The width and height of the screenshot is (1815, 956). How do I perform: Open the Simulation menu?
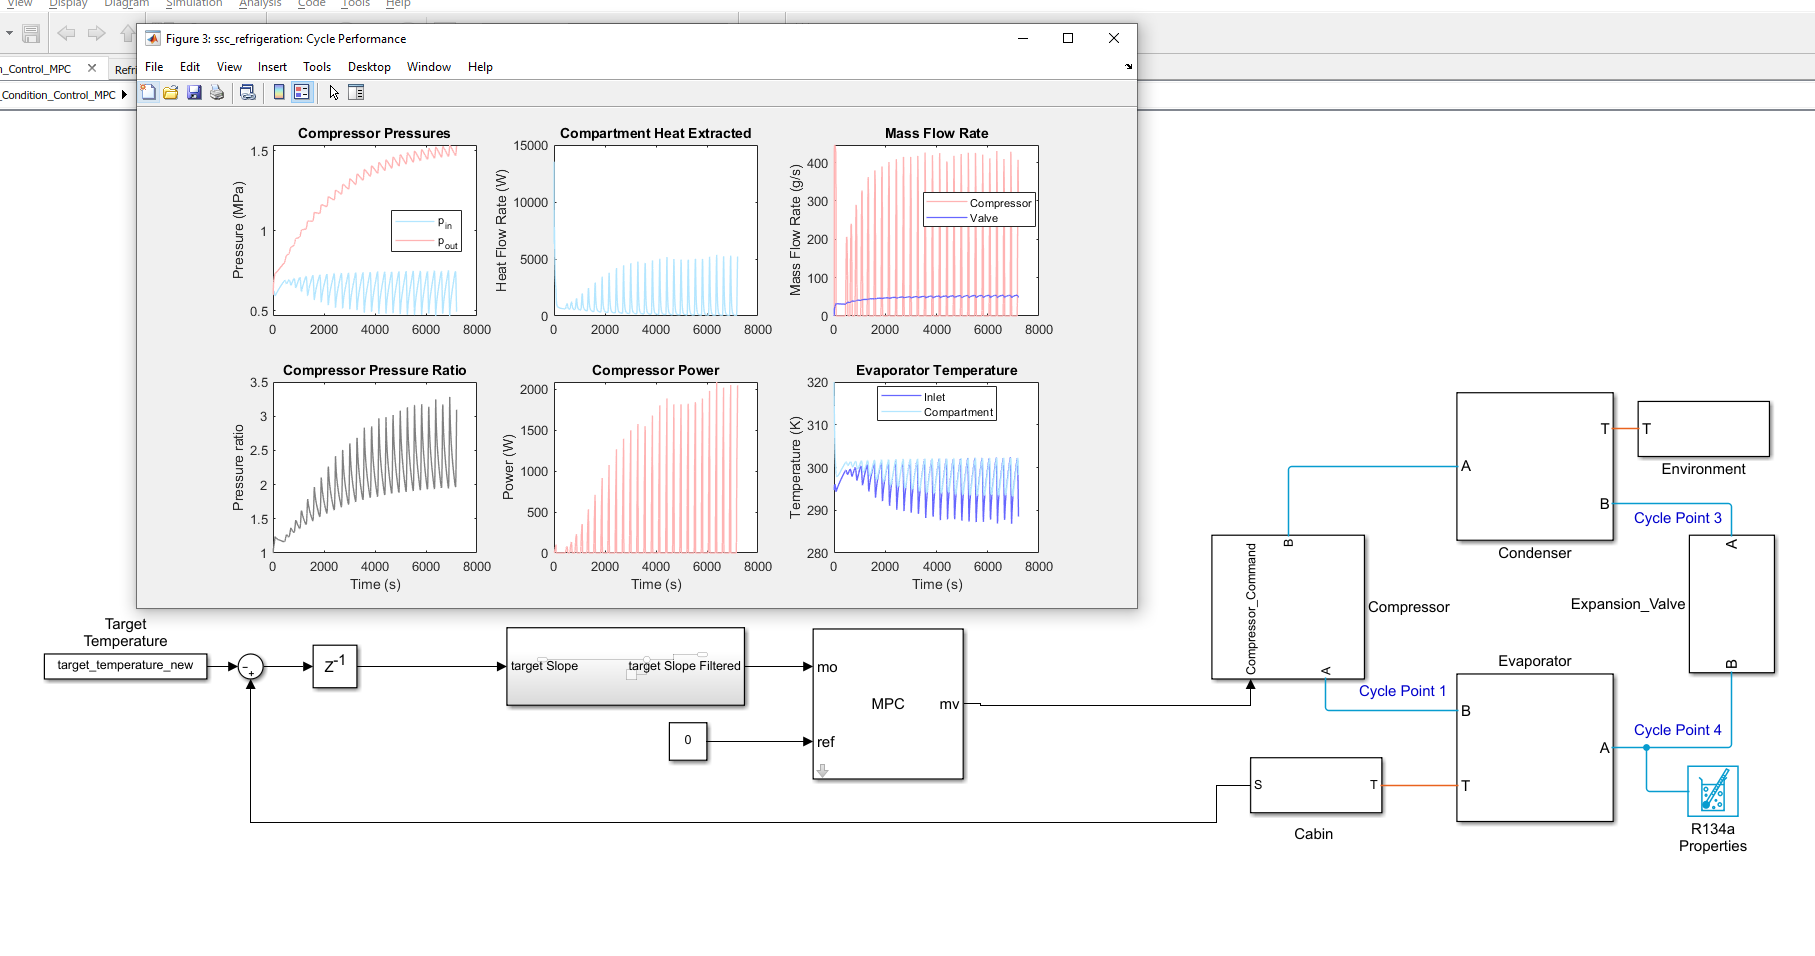click(194, 4)
